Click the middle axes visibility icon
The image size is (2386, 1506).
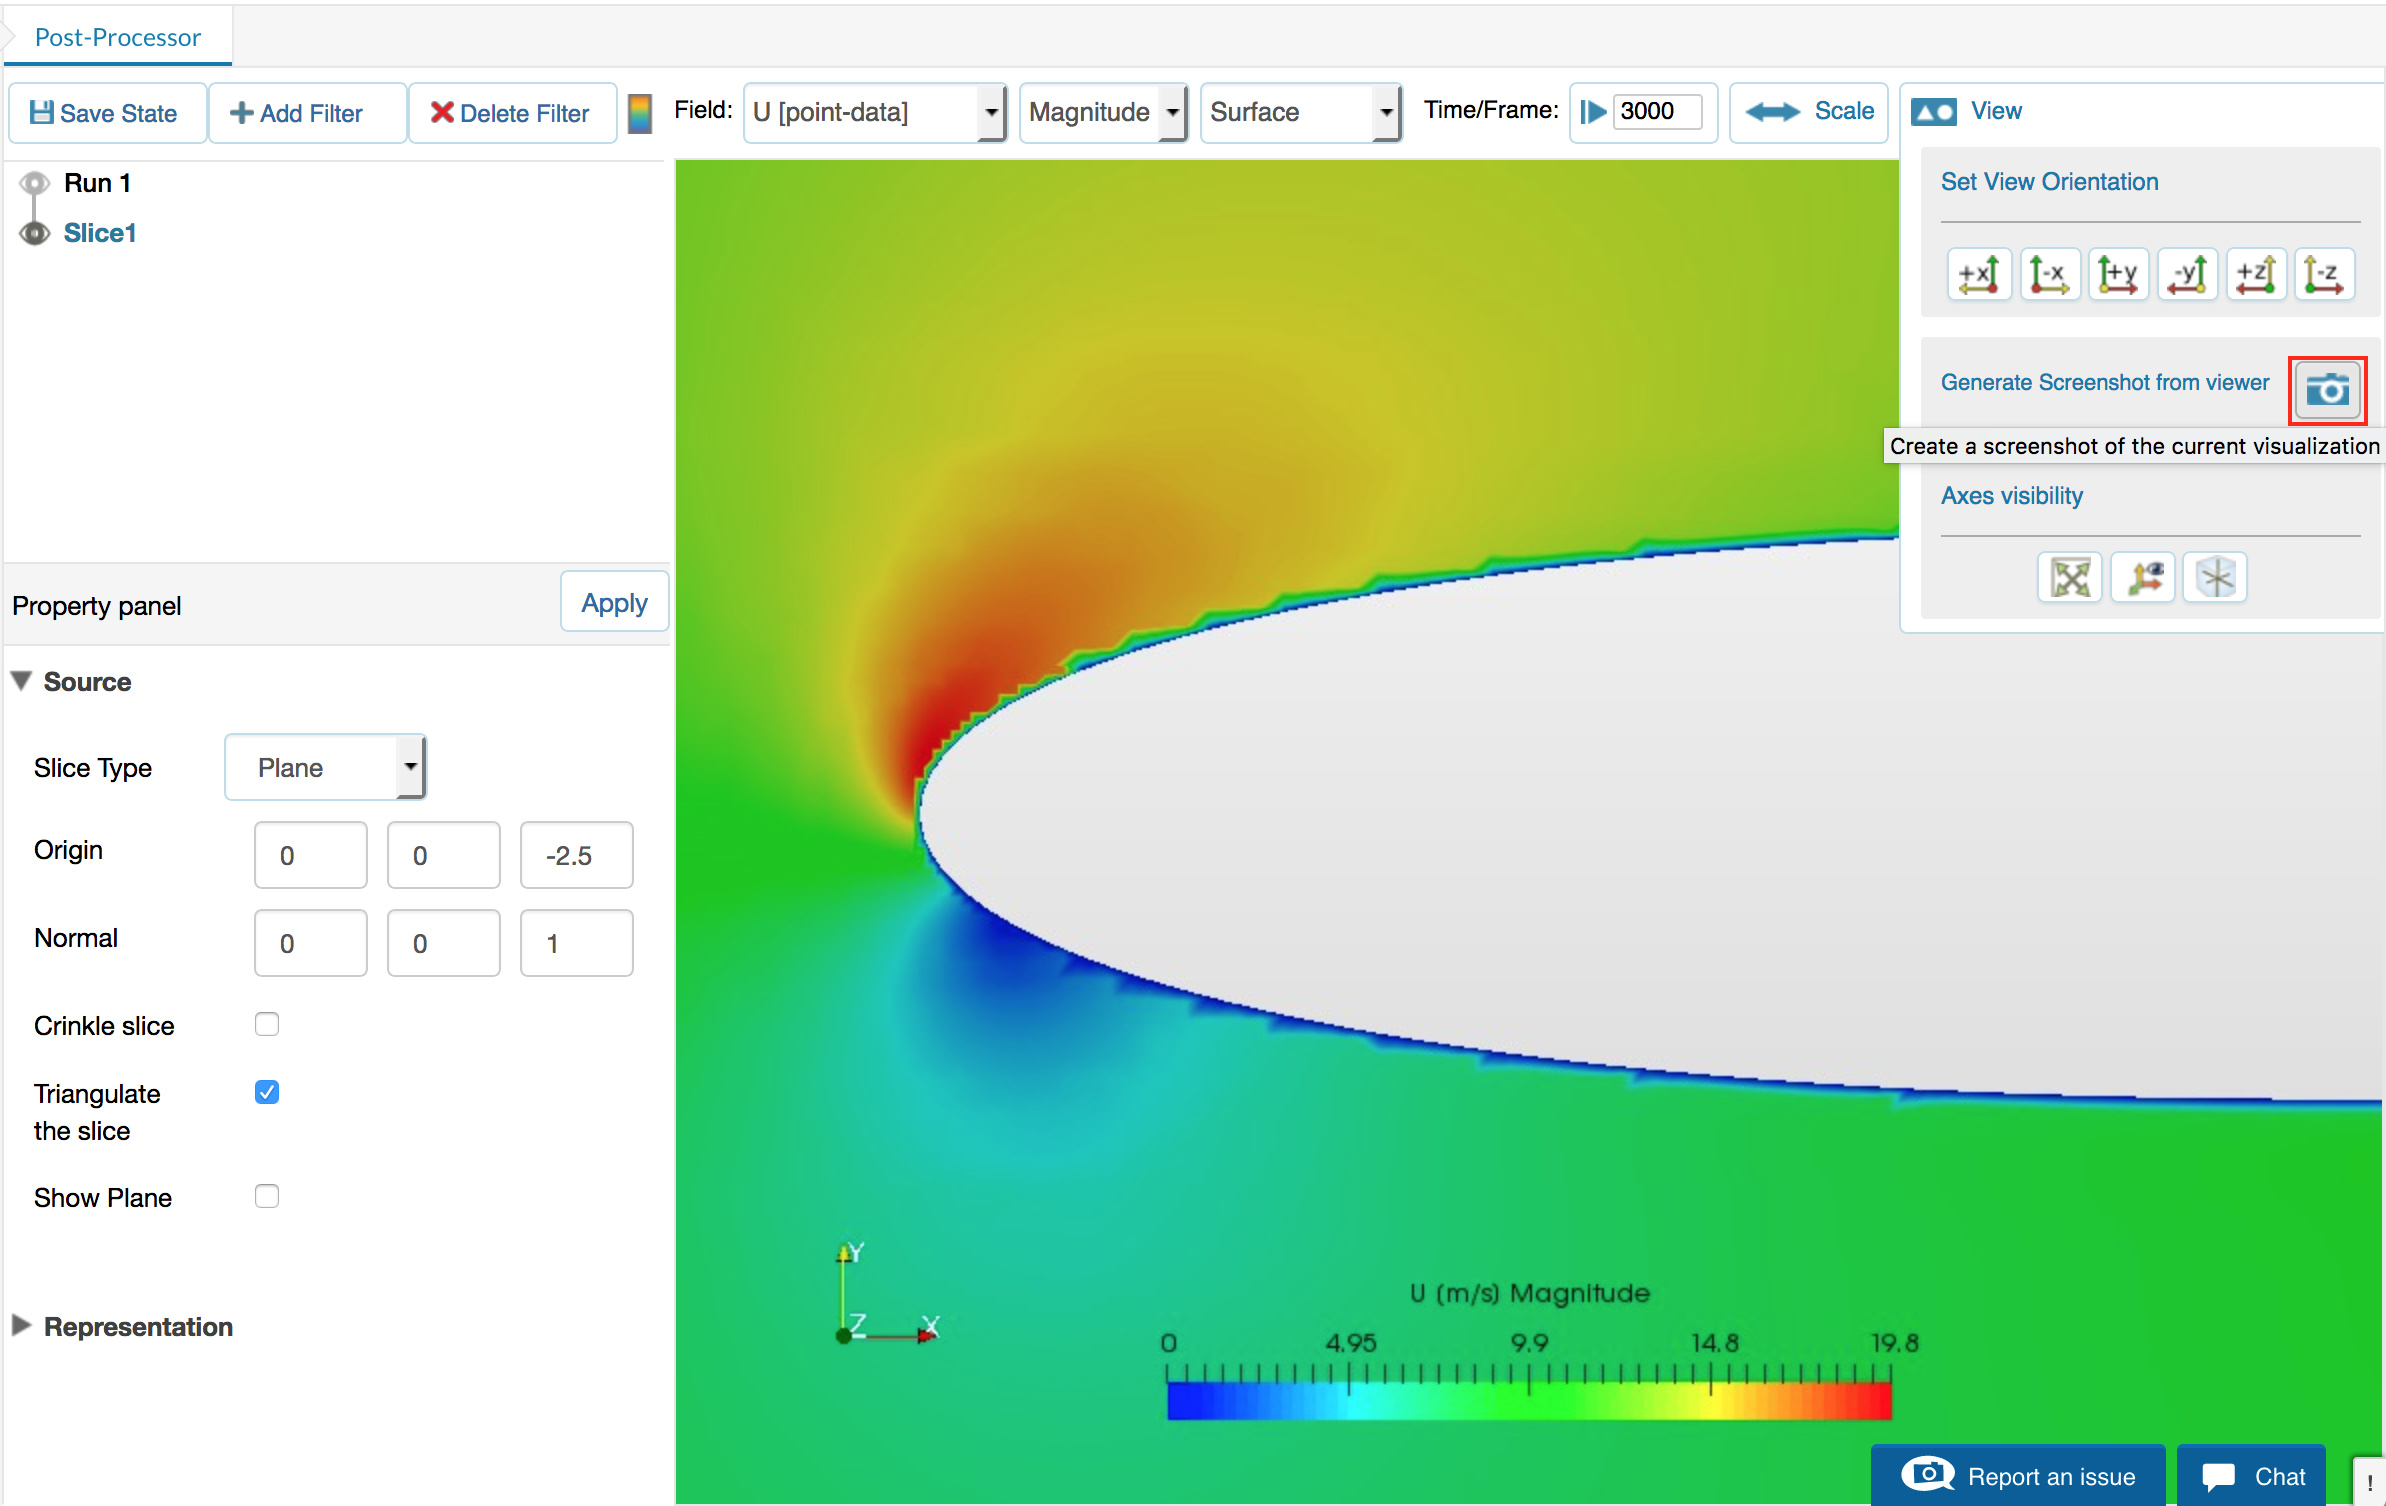tap(2142, 577)
